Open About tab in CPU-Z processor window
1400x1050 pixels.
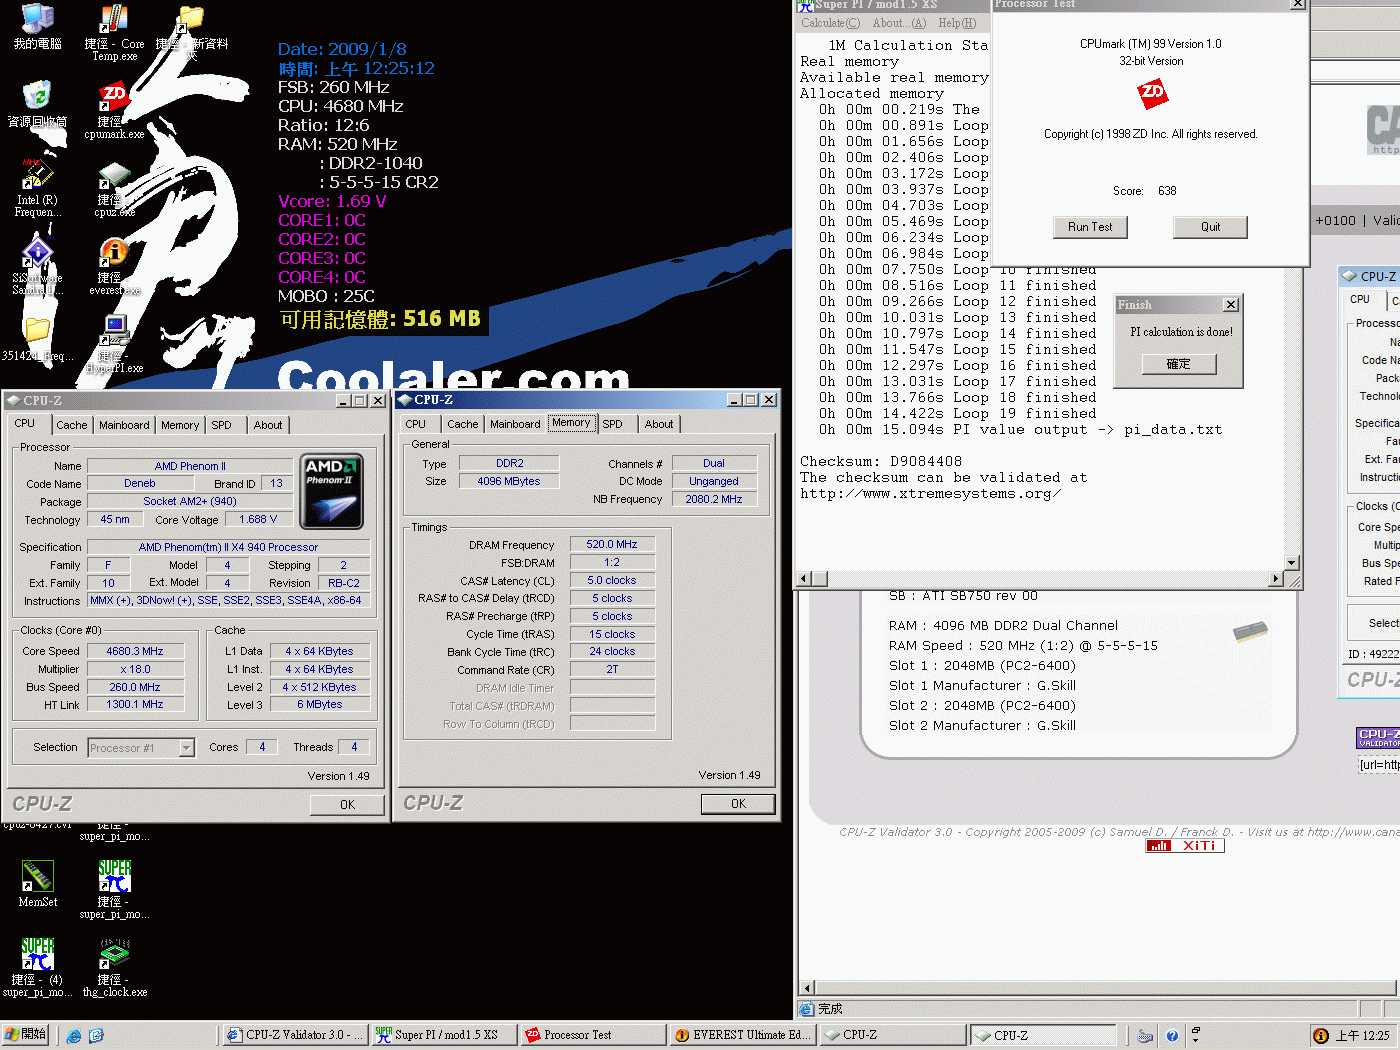tap(267, 425)
